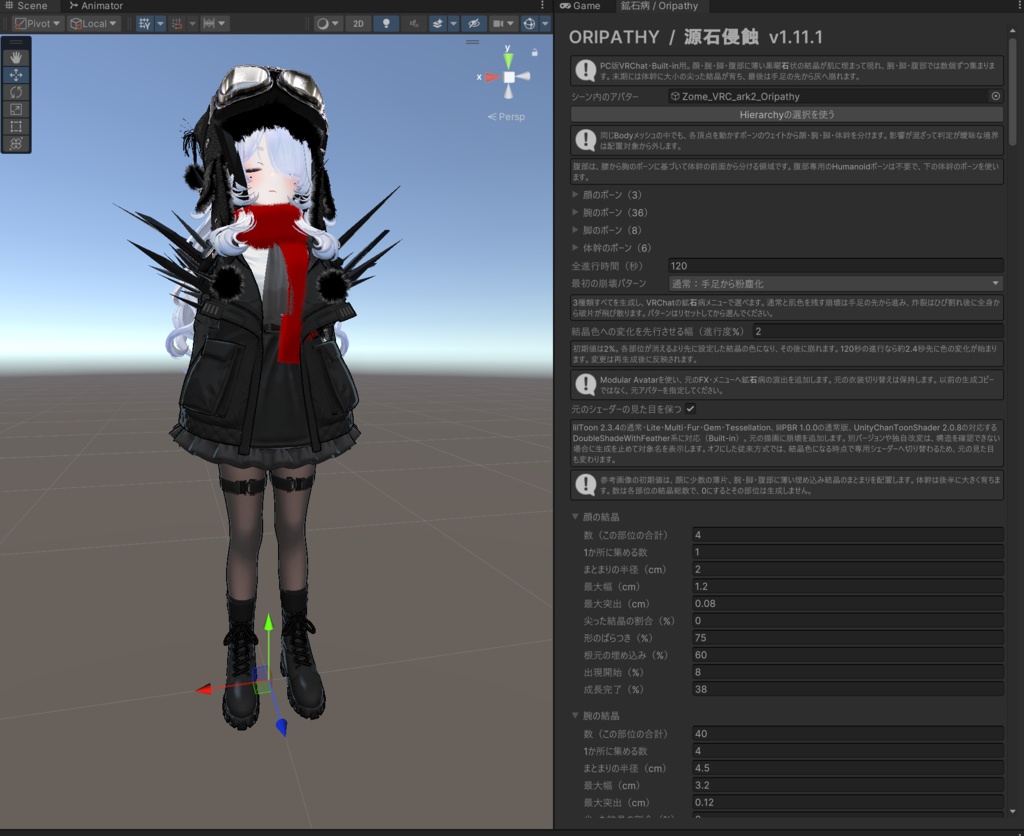Select the Move tool
The height and width of the screenshot is (836, 1024).
pos(16,75)
